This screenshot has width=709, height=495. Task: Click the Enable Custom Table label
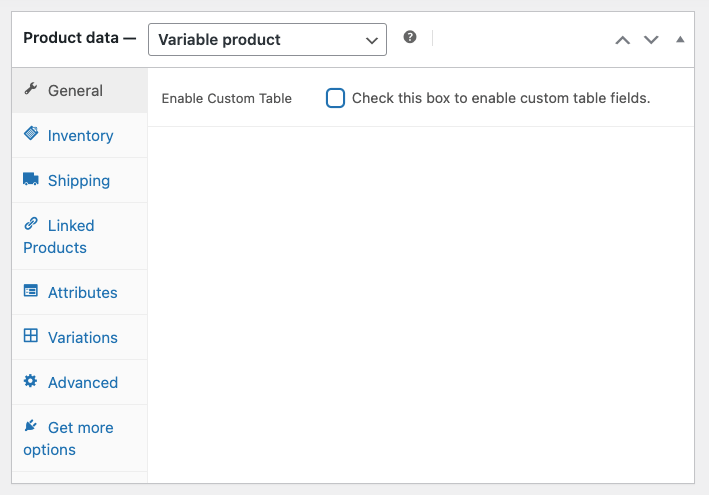tap(227, 99)
